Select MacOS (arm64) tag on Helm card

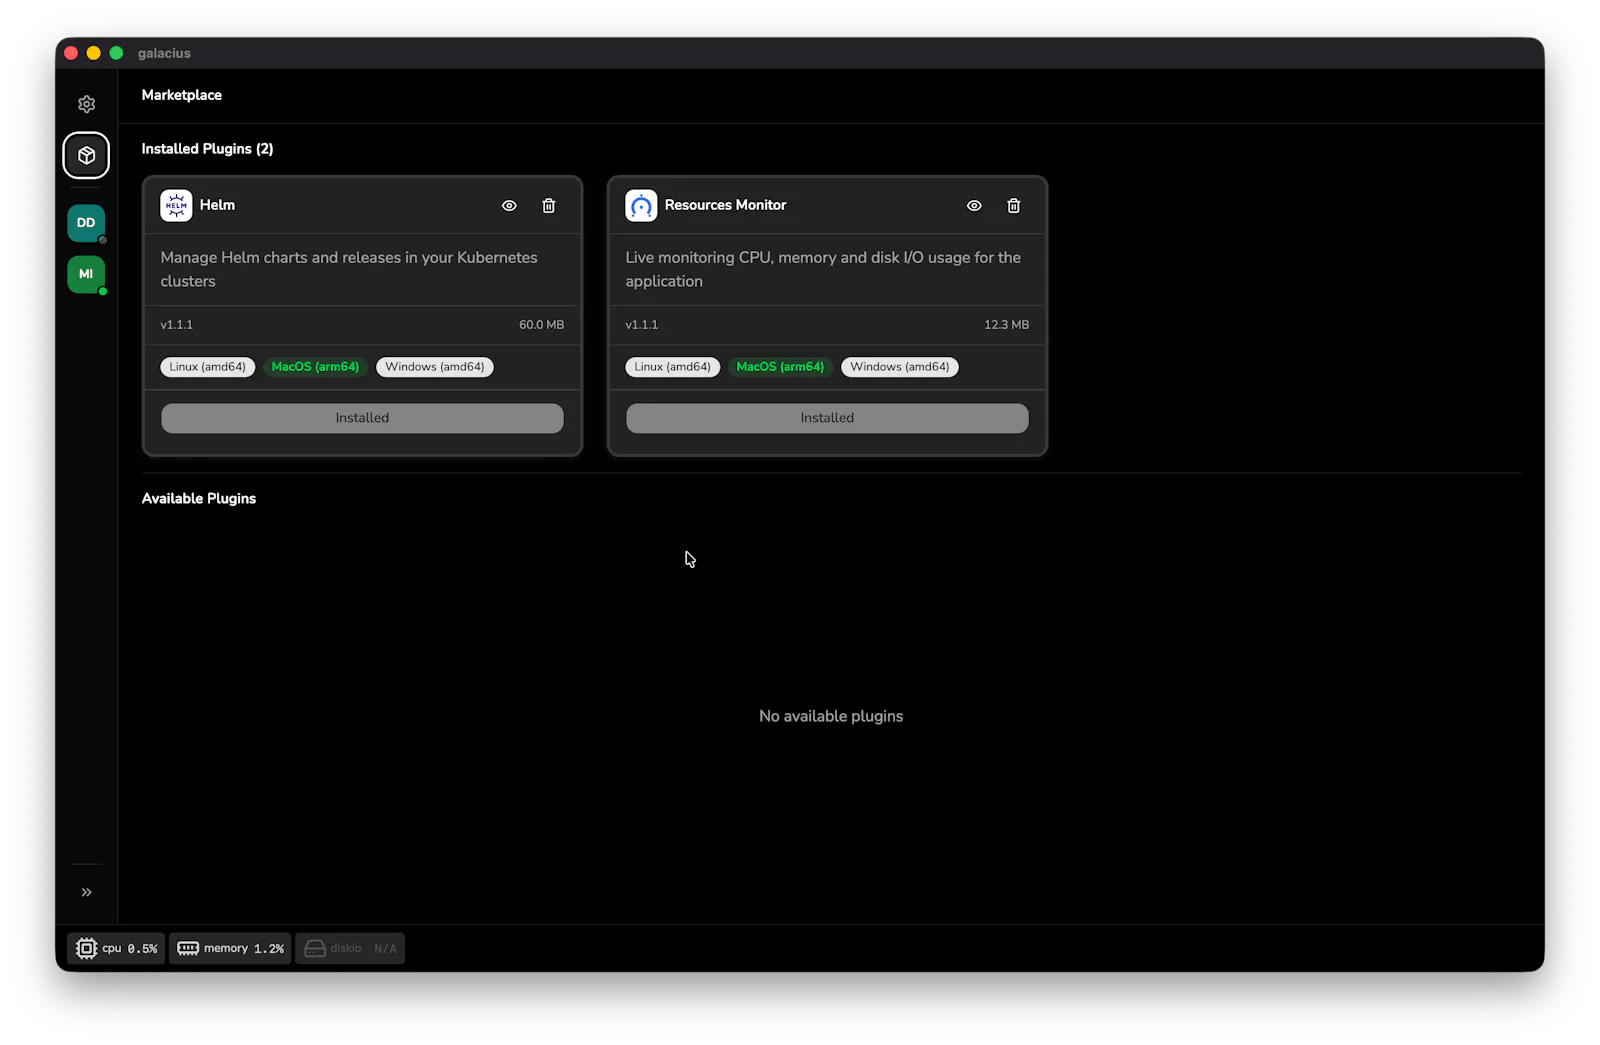pyautogui.click(x=315, y=367)
